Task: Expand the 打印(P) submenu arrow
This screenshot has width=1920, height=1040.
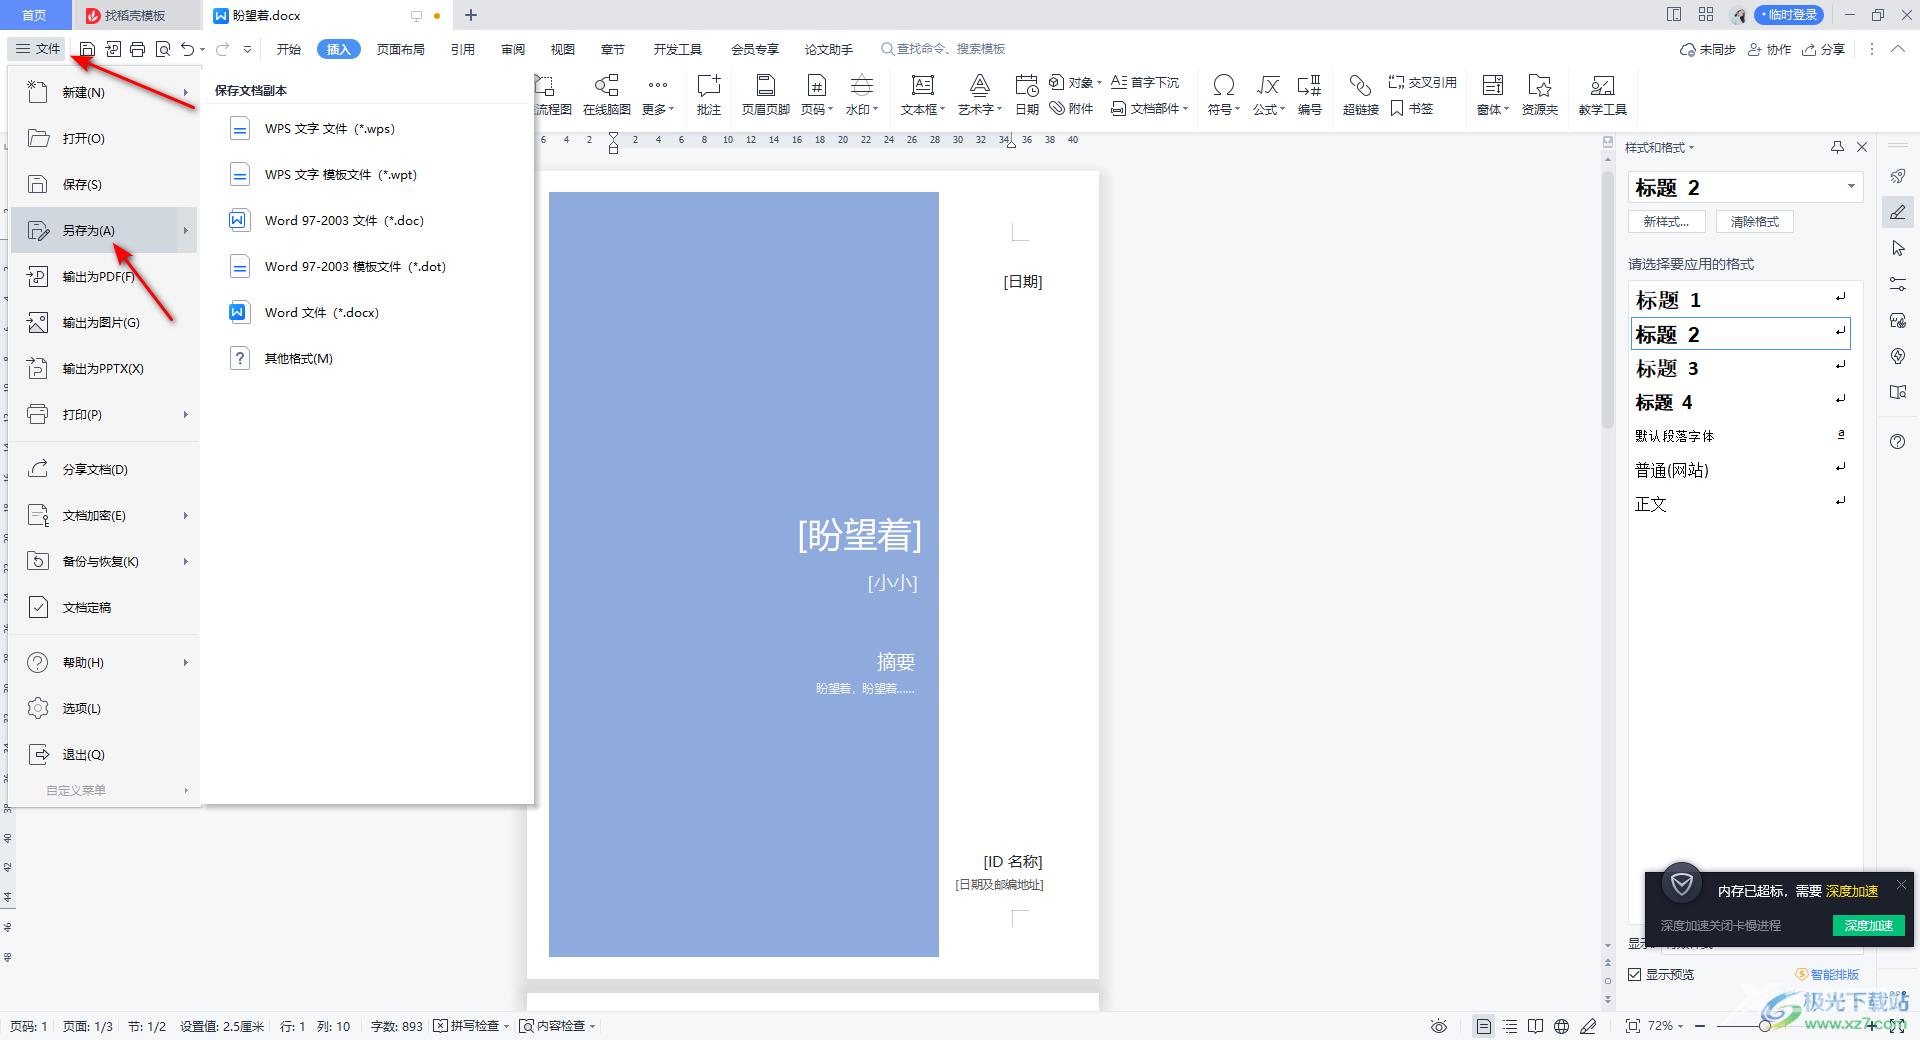Action: pos(186,415)
